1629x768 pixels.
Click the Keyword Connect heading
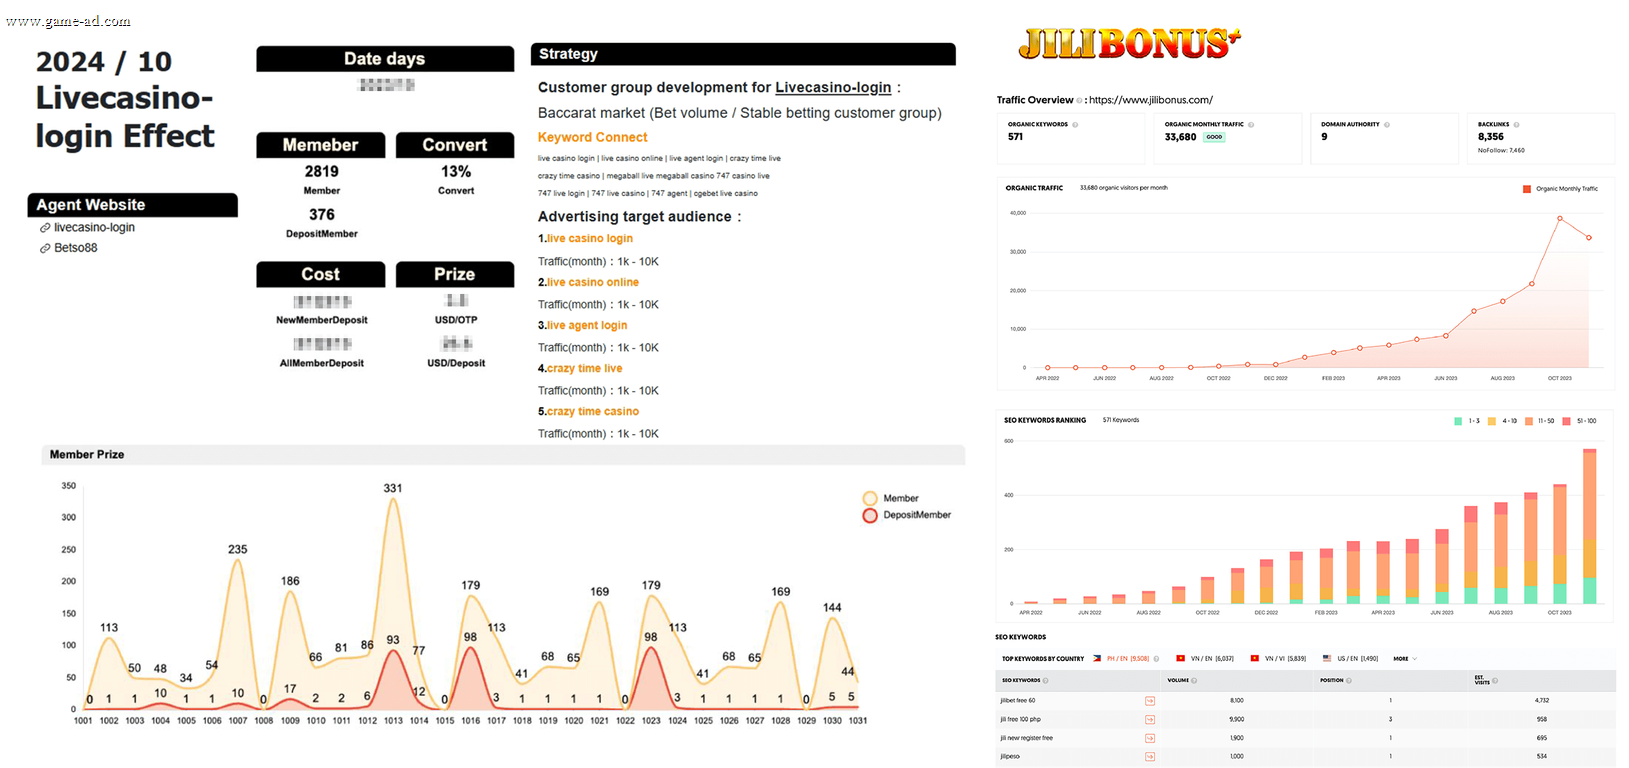[x=592, y=138]
